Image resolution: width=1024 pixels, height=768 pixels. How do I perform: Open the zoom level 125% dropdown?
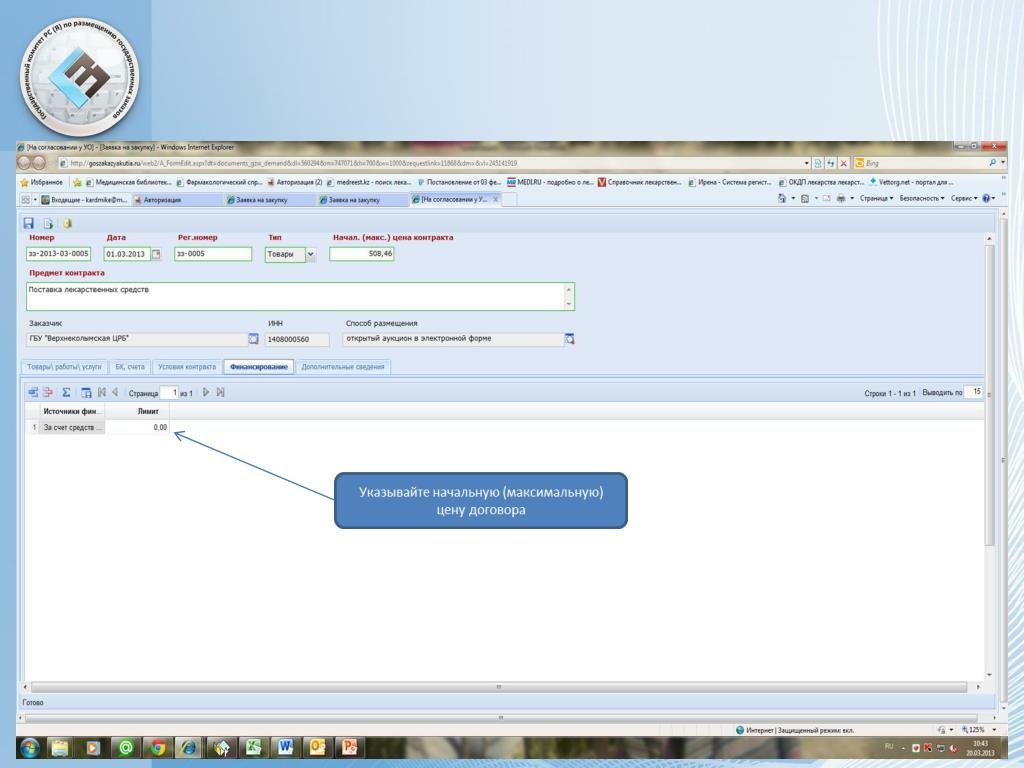[x=994, y=730]
